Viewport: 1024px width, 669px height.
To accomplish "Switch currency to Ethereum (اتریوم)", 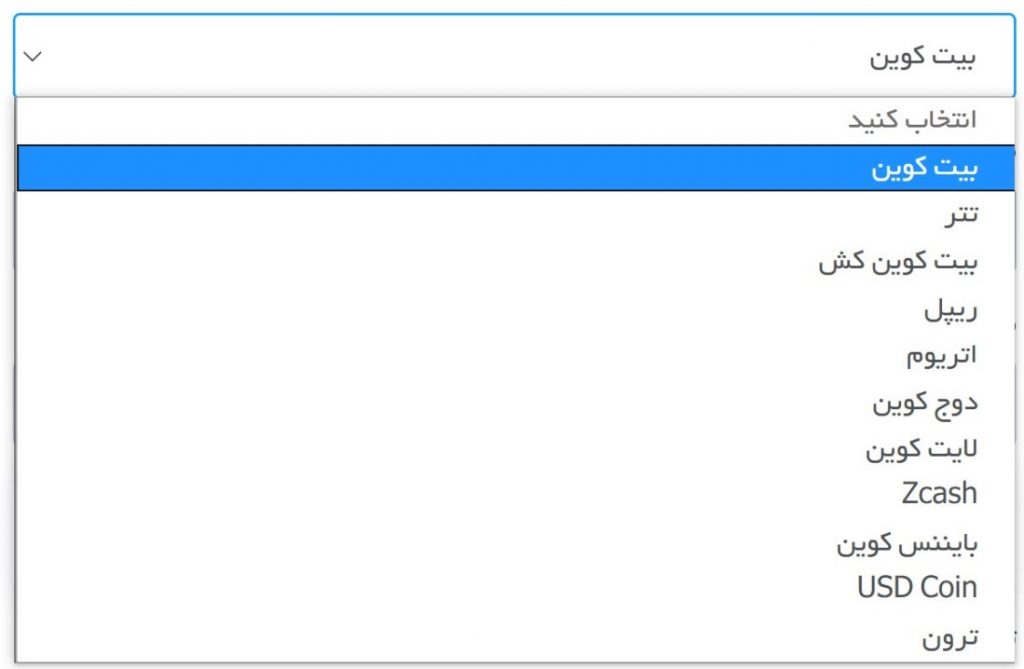I will 515,355.
